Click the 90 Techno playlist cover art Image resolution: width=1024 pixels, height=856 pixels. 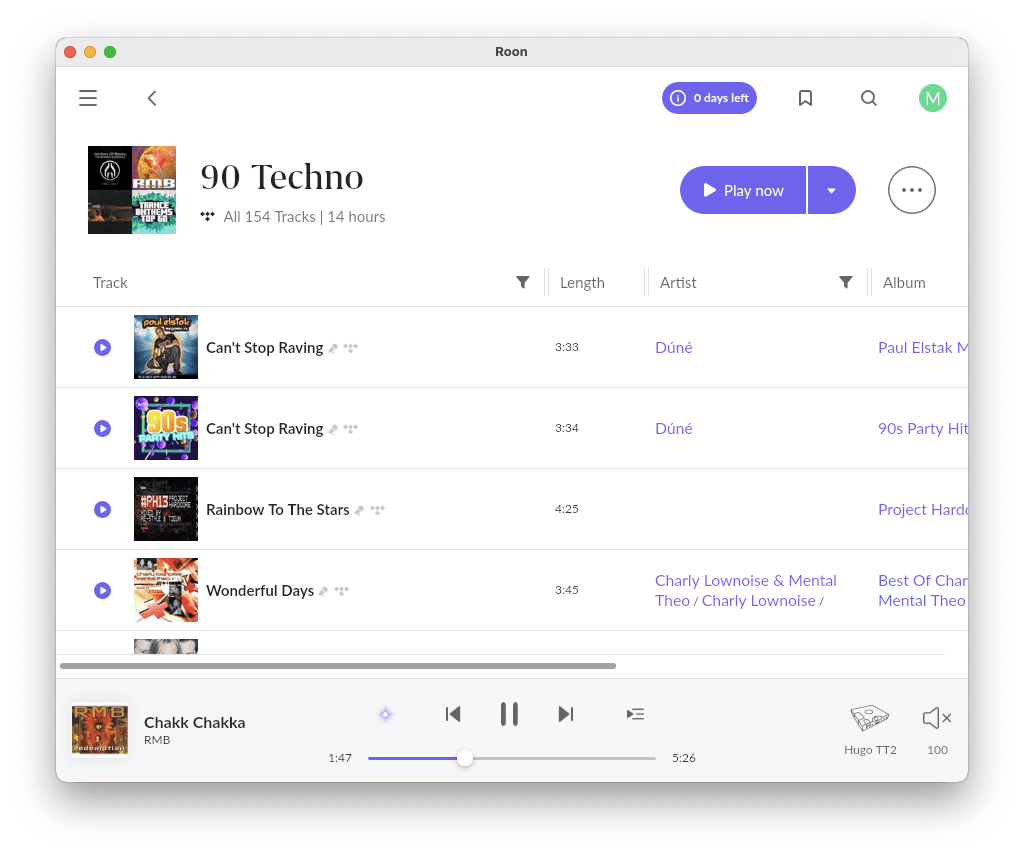click(x=132, y=190)
